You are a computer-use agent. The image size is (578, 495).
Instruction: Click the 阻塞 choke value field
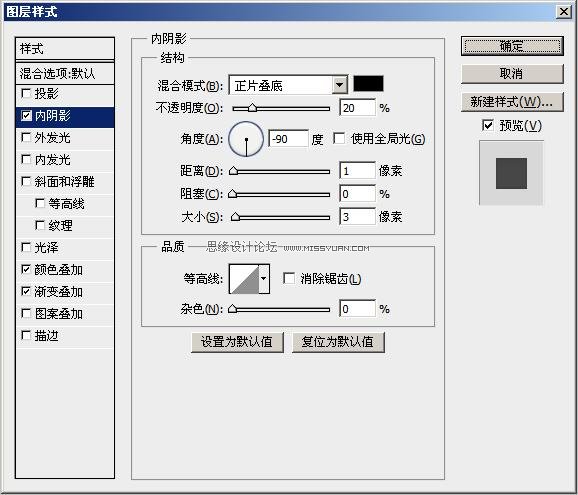tap(357, 194)
